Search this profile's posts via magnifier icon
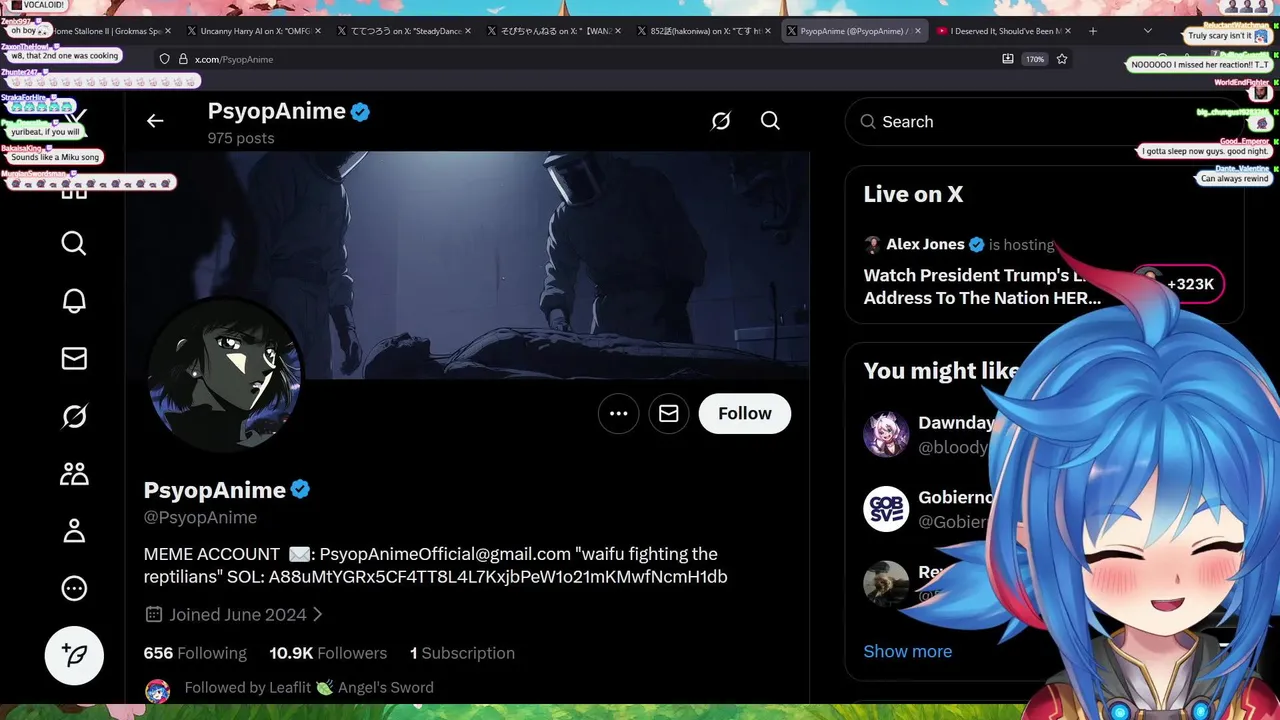Screen dimensions: 1280x720 (770, 121)
